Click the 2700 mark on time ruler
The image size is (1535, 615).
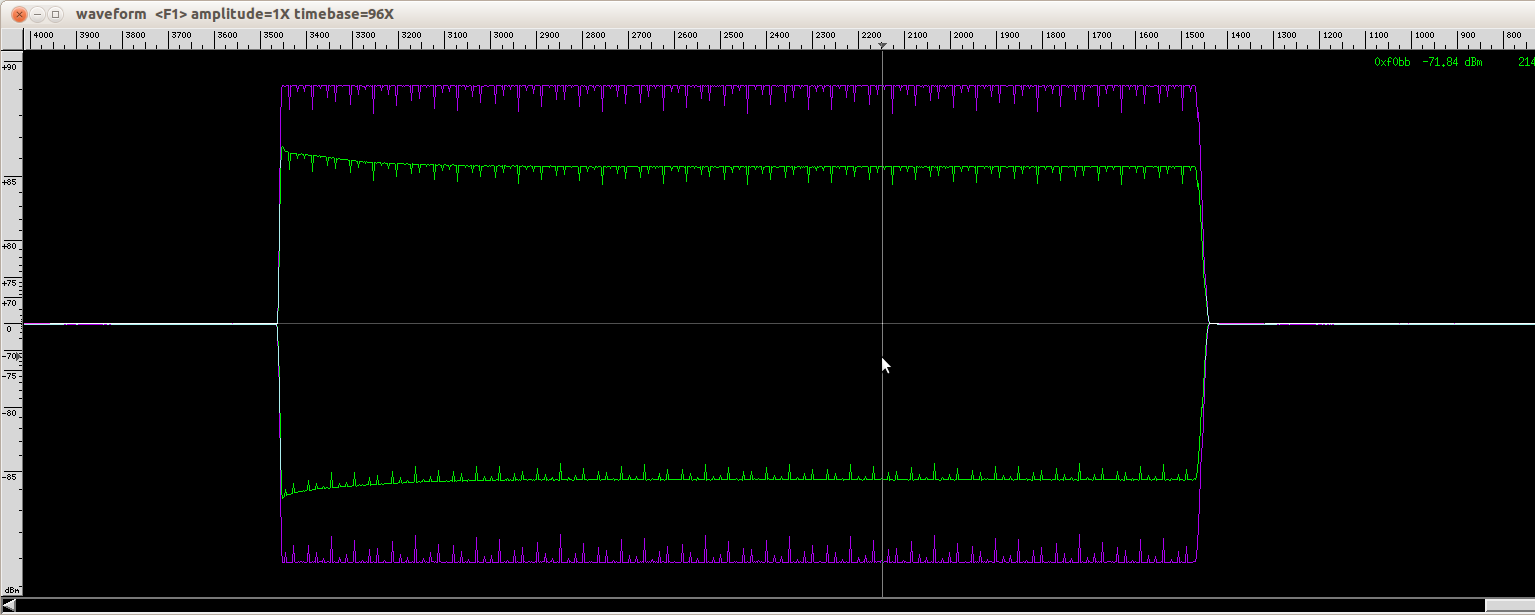pos(641,36)
